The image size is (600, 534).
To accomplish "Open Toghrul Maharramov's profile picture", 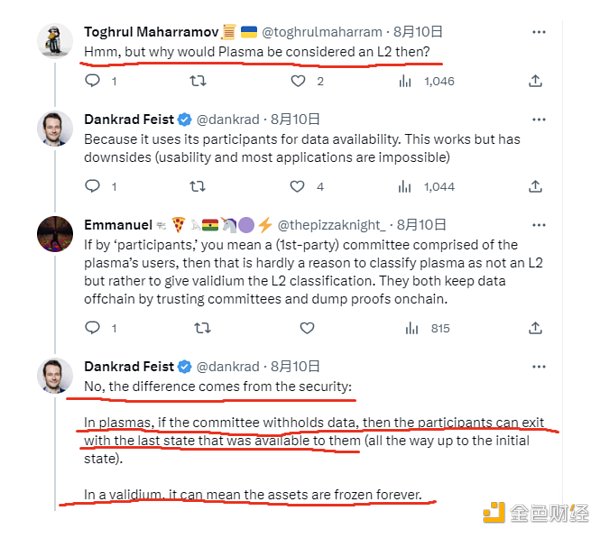I will [54, 39].
